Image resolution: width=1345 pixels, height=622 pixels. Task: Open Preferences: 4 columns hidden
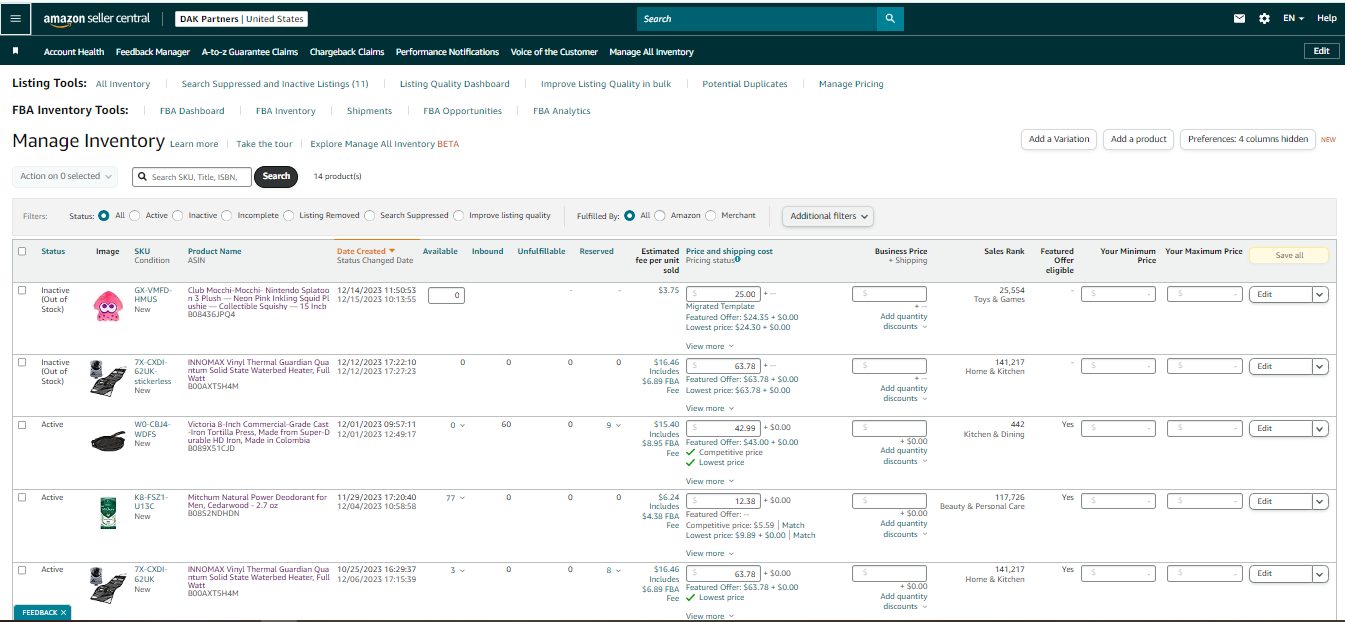(x=1248, y=139)
